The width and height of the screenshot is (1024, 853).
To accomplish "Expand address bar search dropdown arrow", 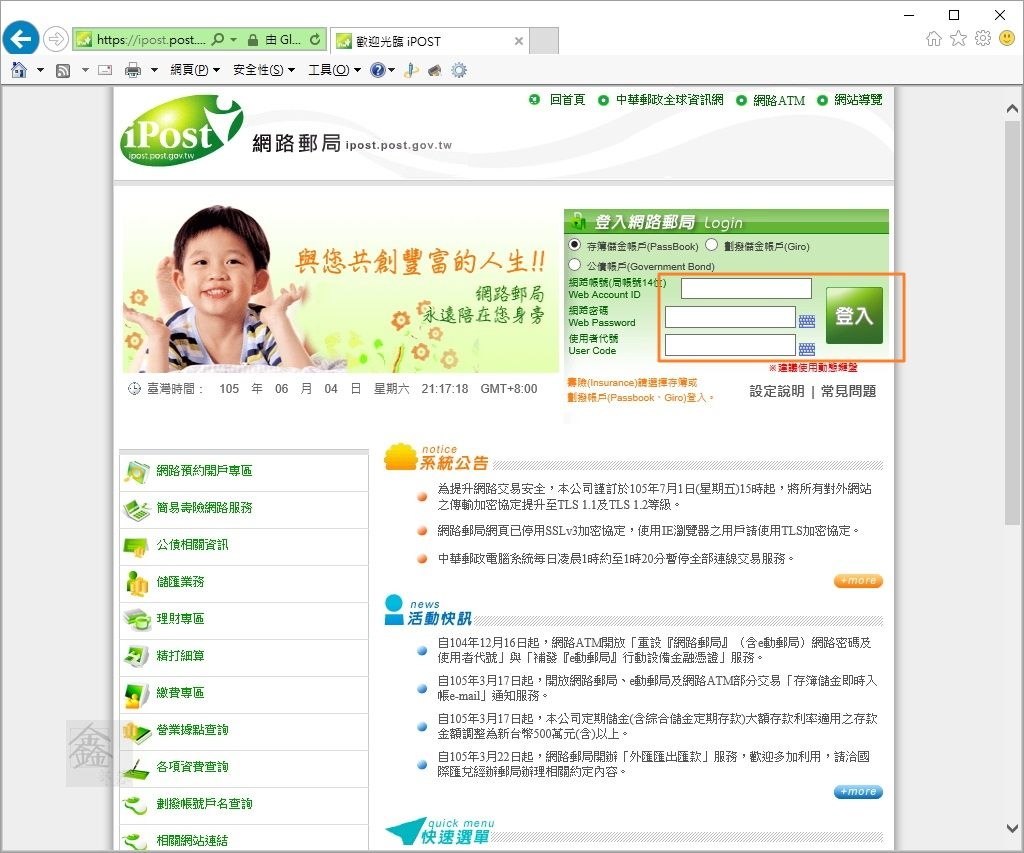I will click(x=234, y=40).
